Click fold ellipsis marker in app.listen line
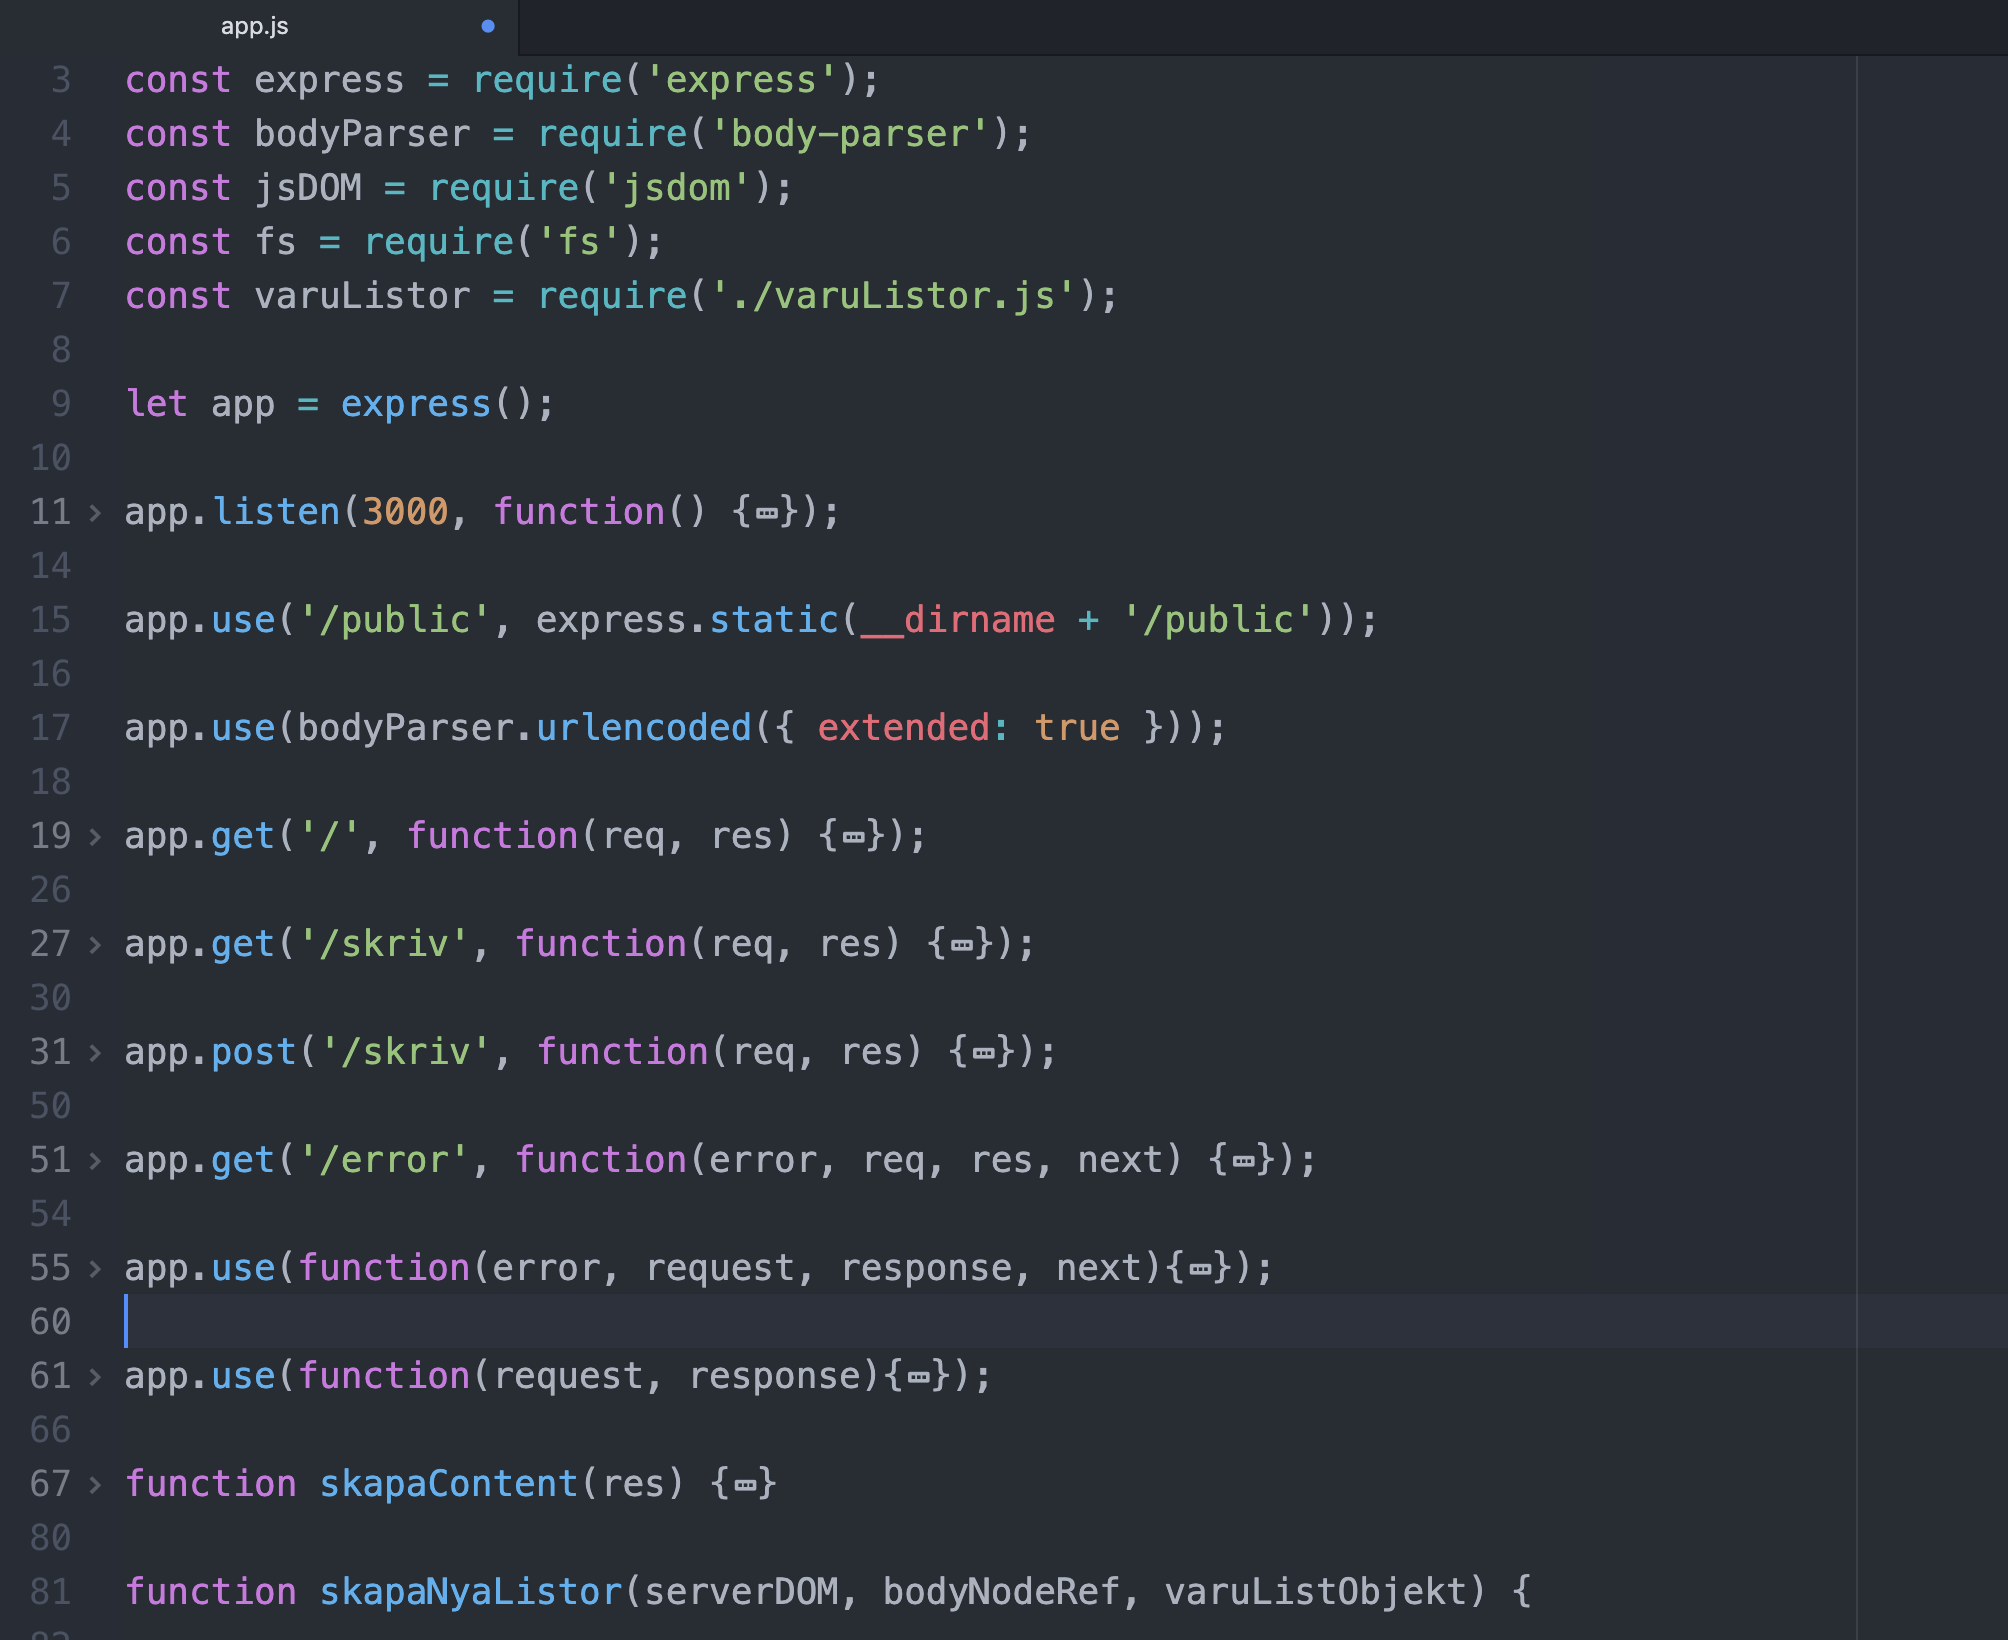 pyautogui.click(x=766, y=514)
